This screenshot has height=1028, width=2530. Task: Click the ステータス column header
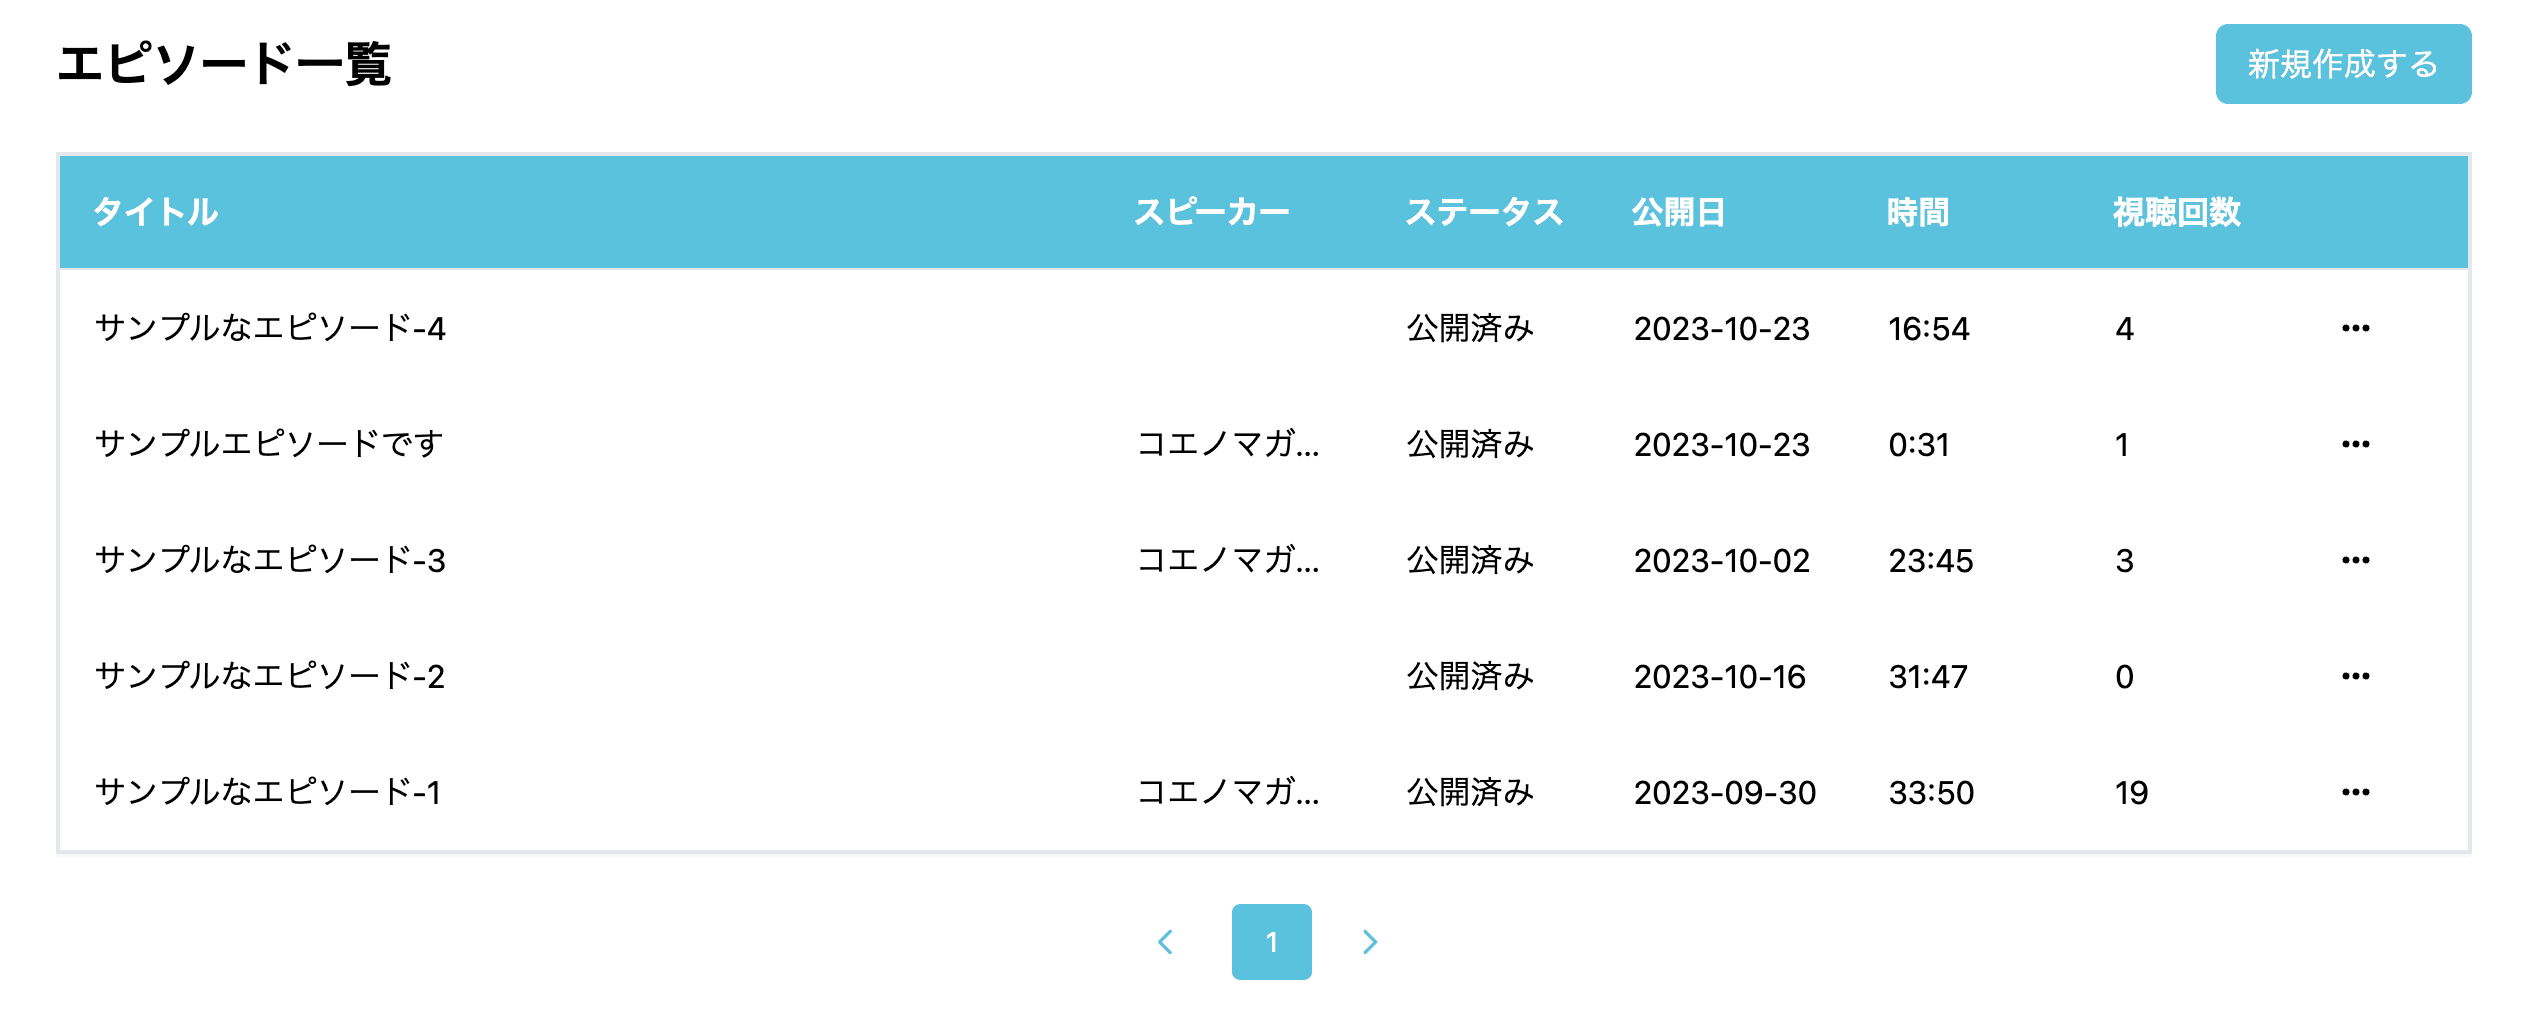1486,210
